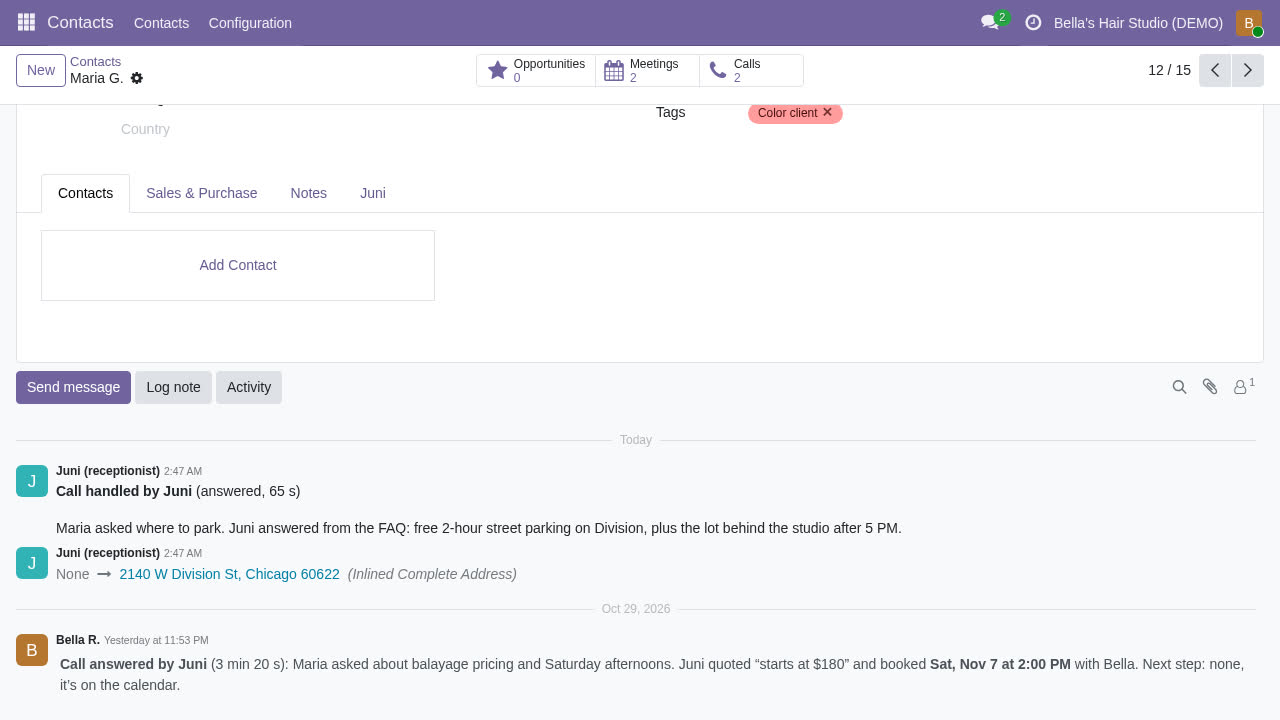Click Add Contact card

(238, 265)
